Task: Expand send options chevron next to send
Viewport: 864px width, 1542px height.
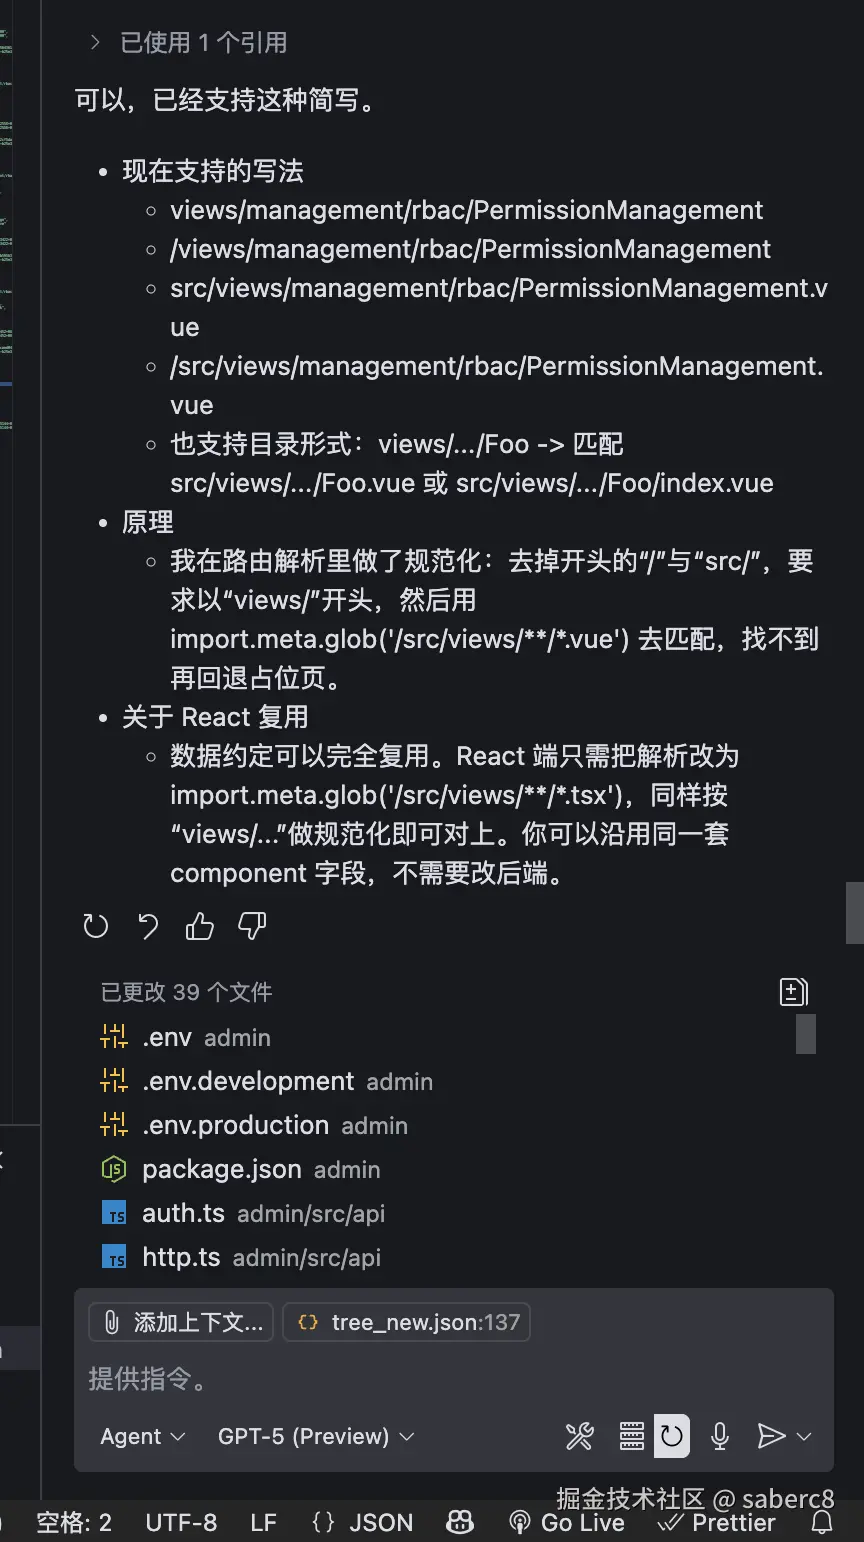Action: pos(804,1437)
